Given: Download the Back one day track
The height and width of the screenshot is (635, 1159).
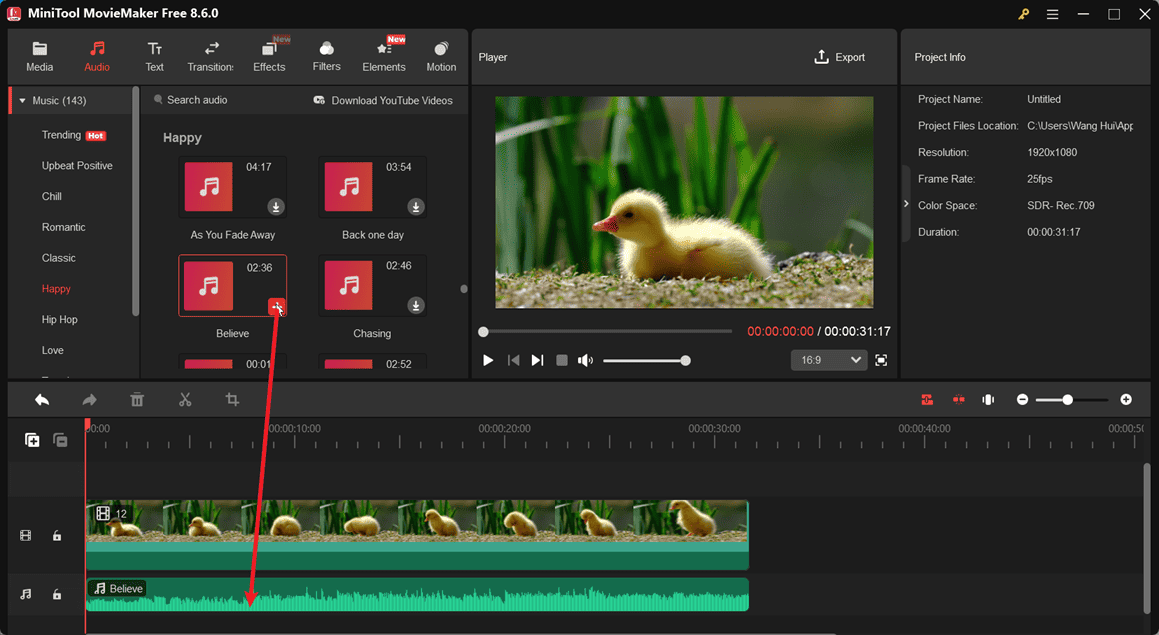Looking at the screenshot, I should (x=415, y=207).
